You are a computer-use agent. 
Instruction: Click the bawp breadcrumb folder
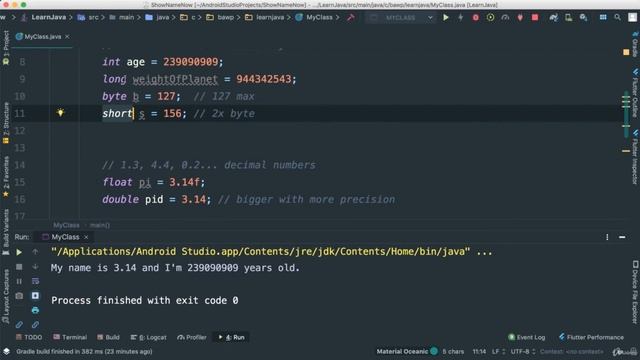[x=220, y=18]
